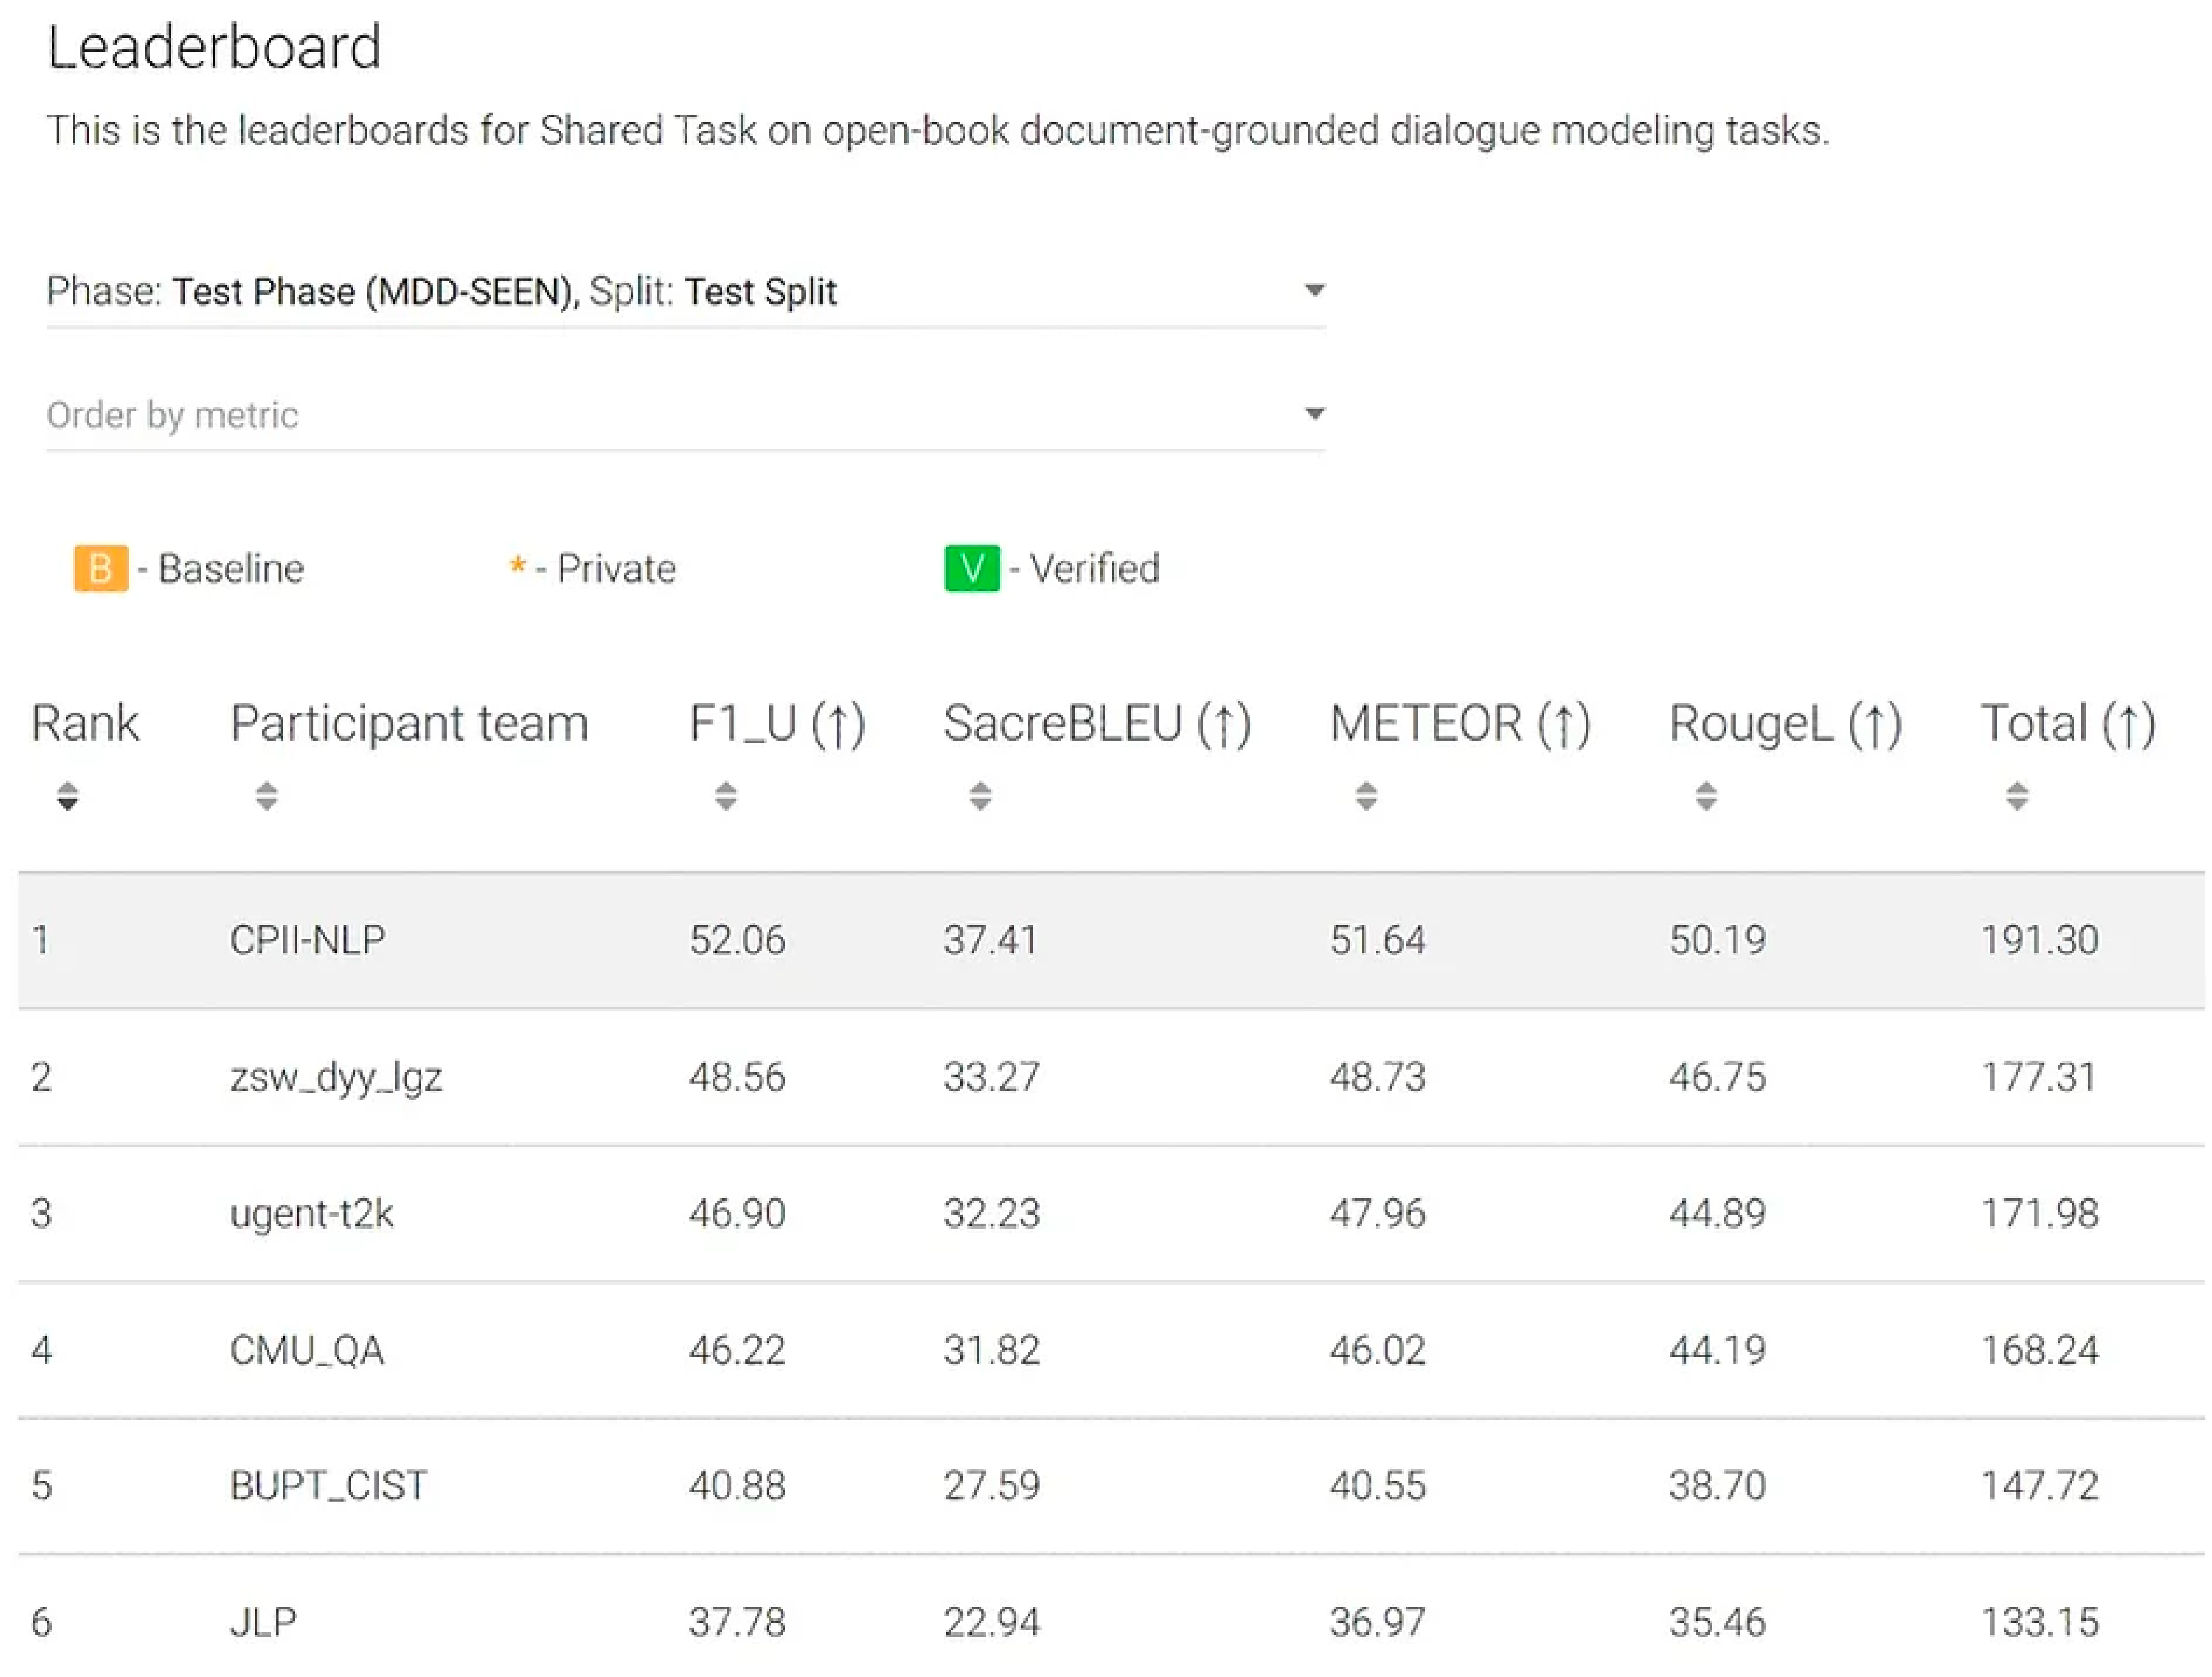Sort by RougeL using arrows
This screenshot has height=1677, width=2212.
(1706, 796)
